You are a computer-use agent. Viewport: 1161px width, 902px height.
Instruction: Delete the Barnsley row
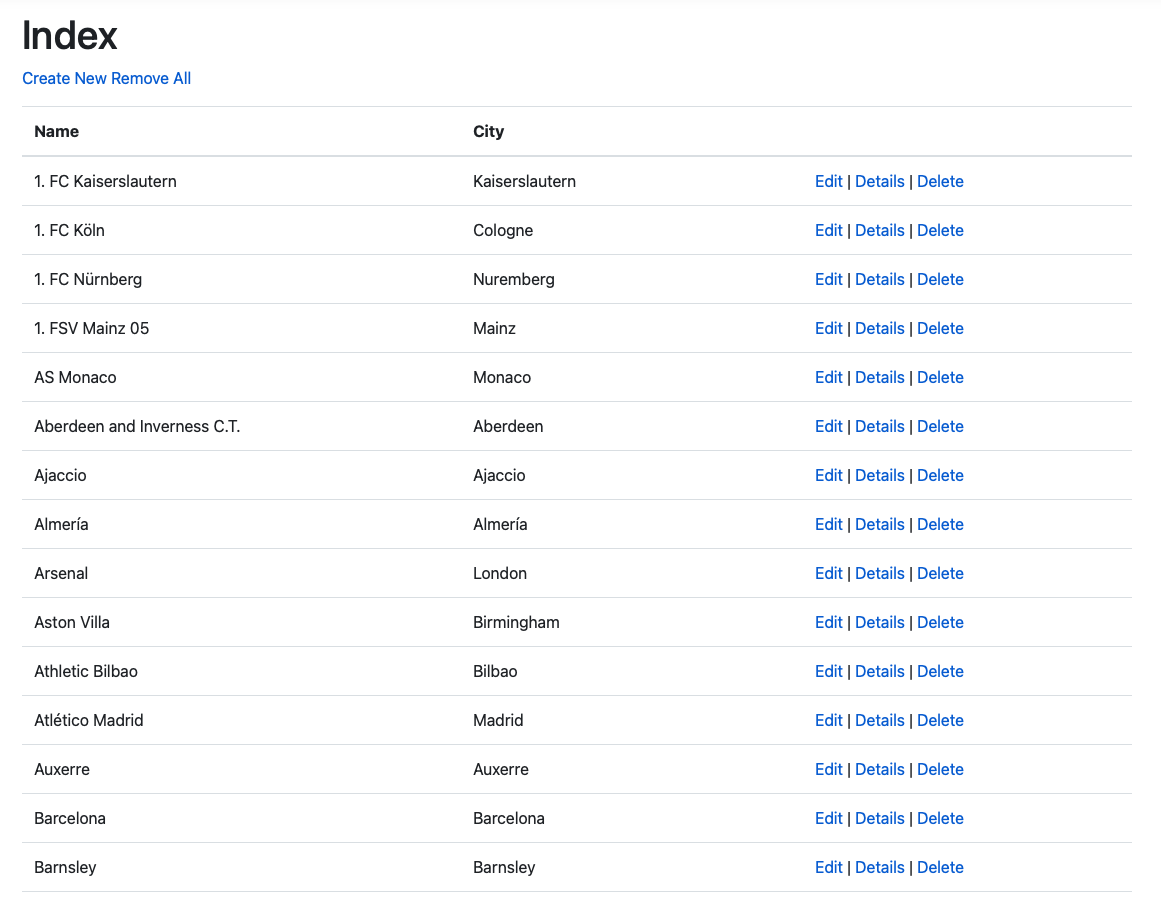click(x=940, y=867)
